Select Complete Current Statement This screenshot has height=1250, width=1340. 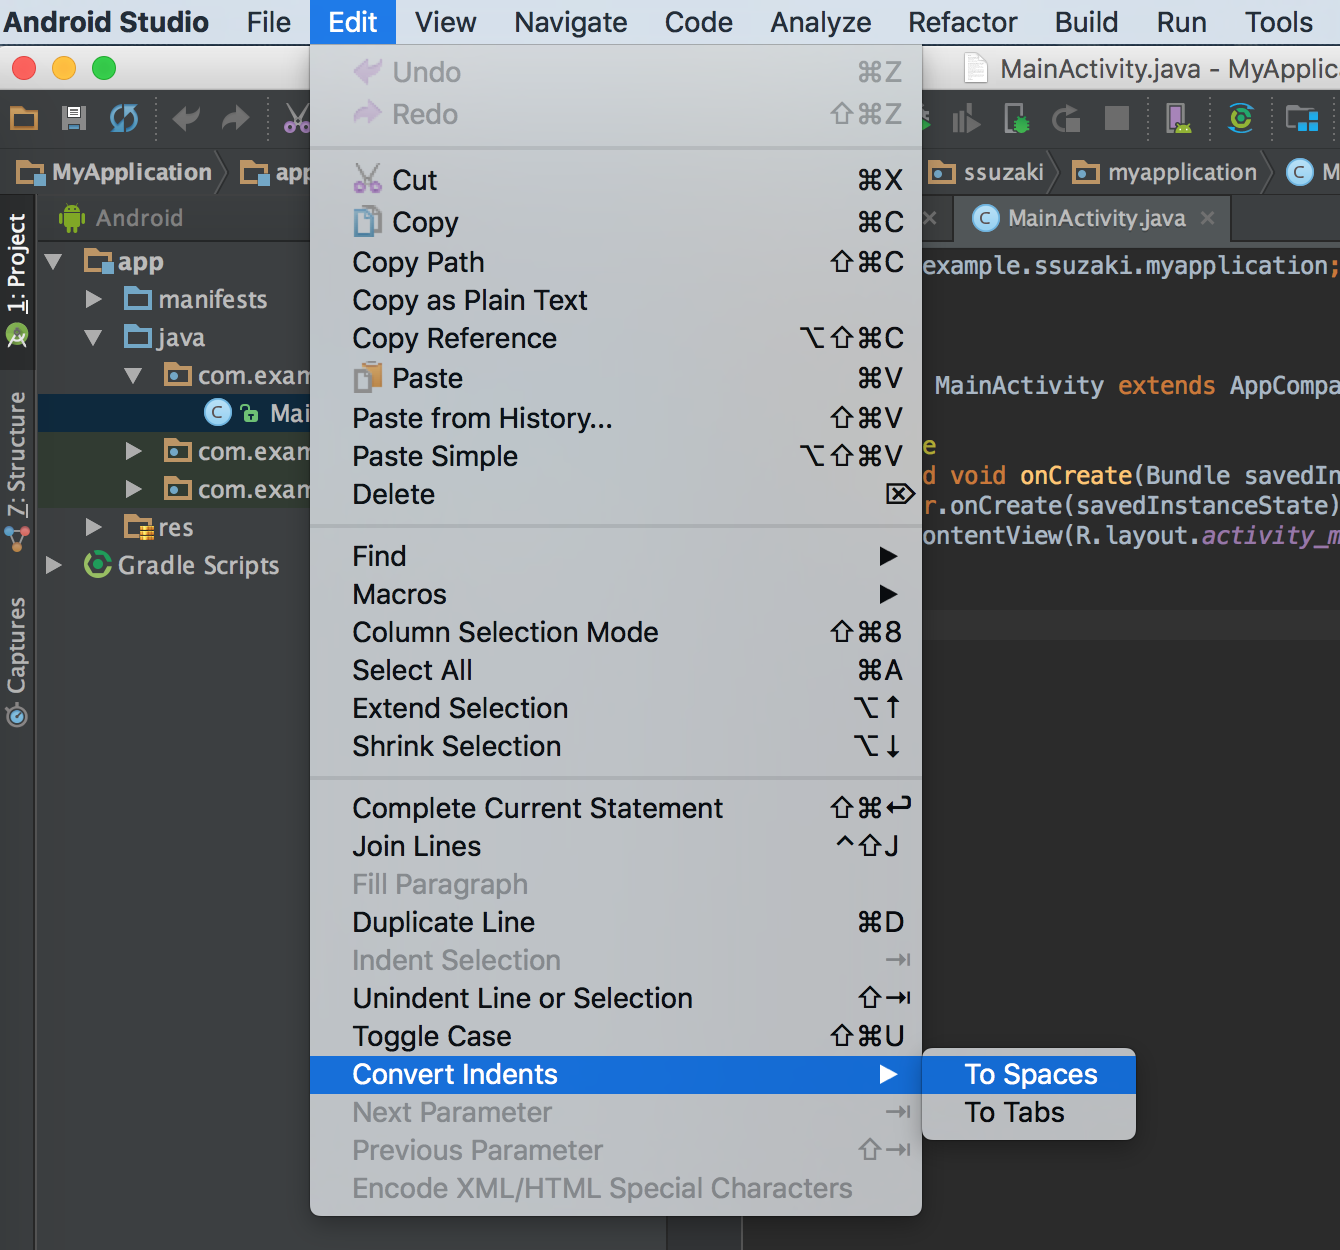click(x=615, y=808)
